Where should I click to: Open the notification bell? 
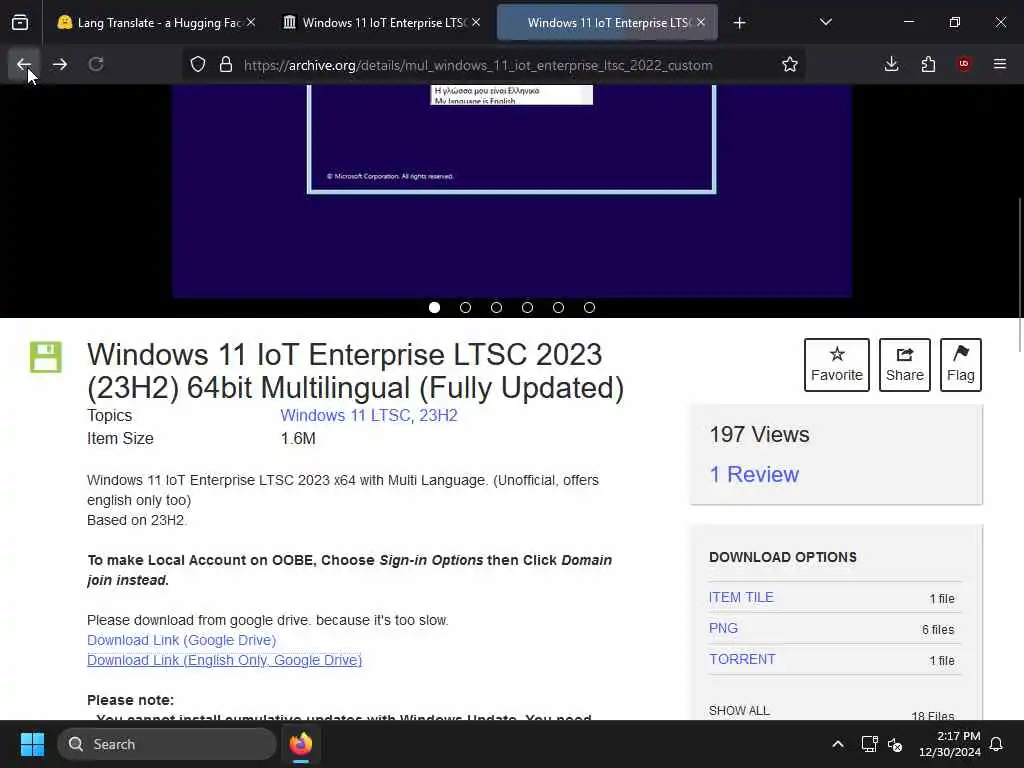click(x=997, y=744)
